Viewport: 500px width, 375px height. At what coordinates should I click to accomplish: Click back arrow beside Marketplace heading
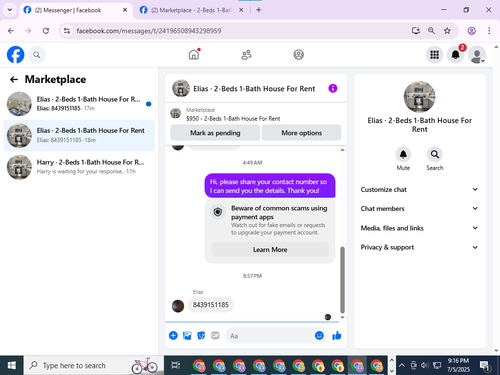click(x=14, y=79)
